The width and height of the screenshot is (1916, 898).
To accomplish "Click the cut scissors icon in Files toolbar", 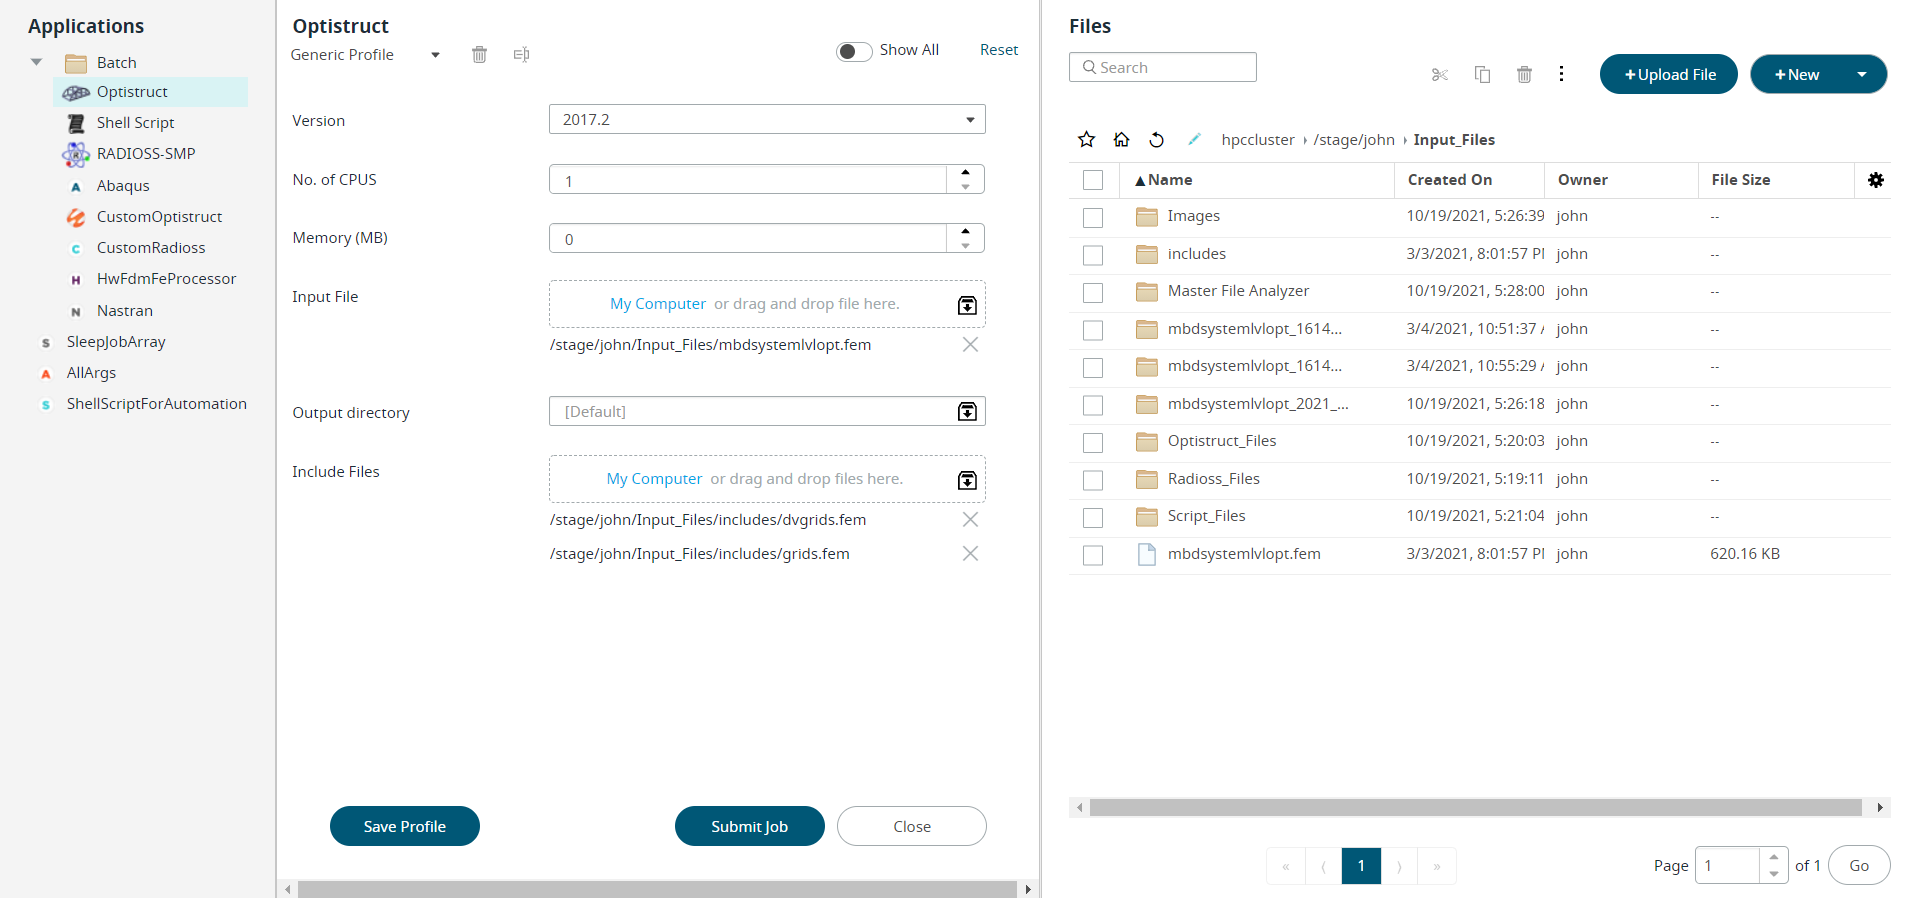I will pyautogui.click(x=1440, y=75).
